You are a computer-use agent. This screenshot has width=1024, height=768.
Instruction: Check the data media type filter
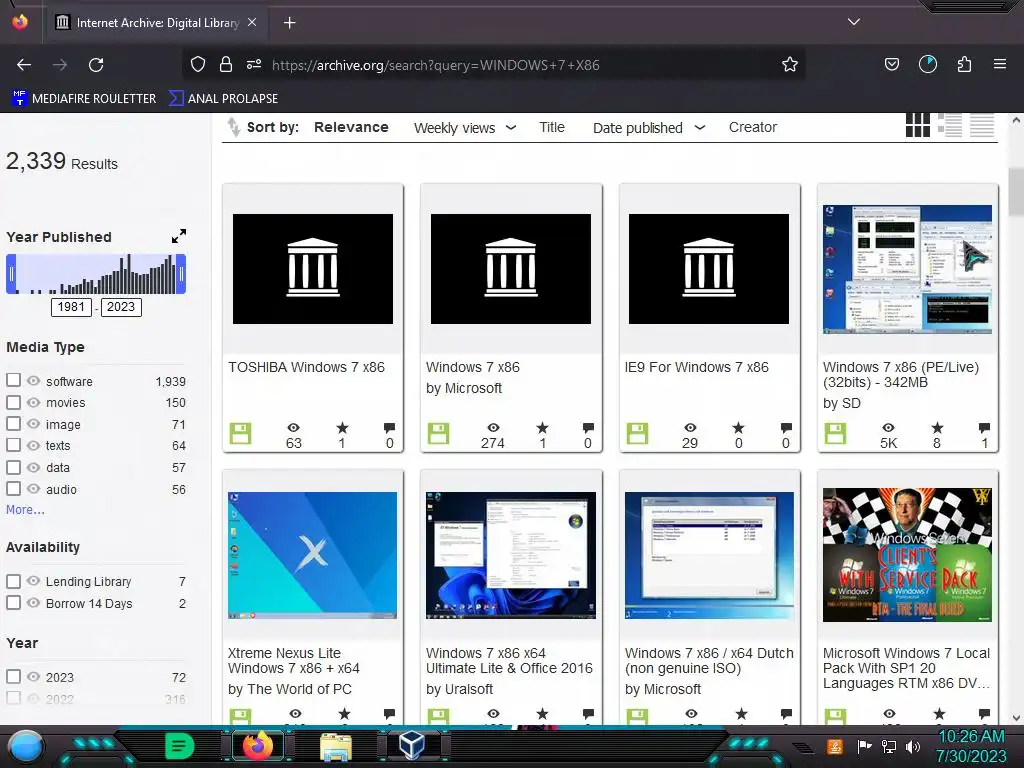tap(13, 467)
